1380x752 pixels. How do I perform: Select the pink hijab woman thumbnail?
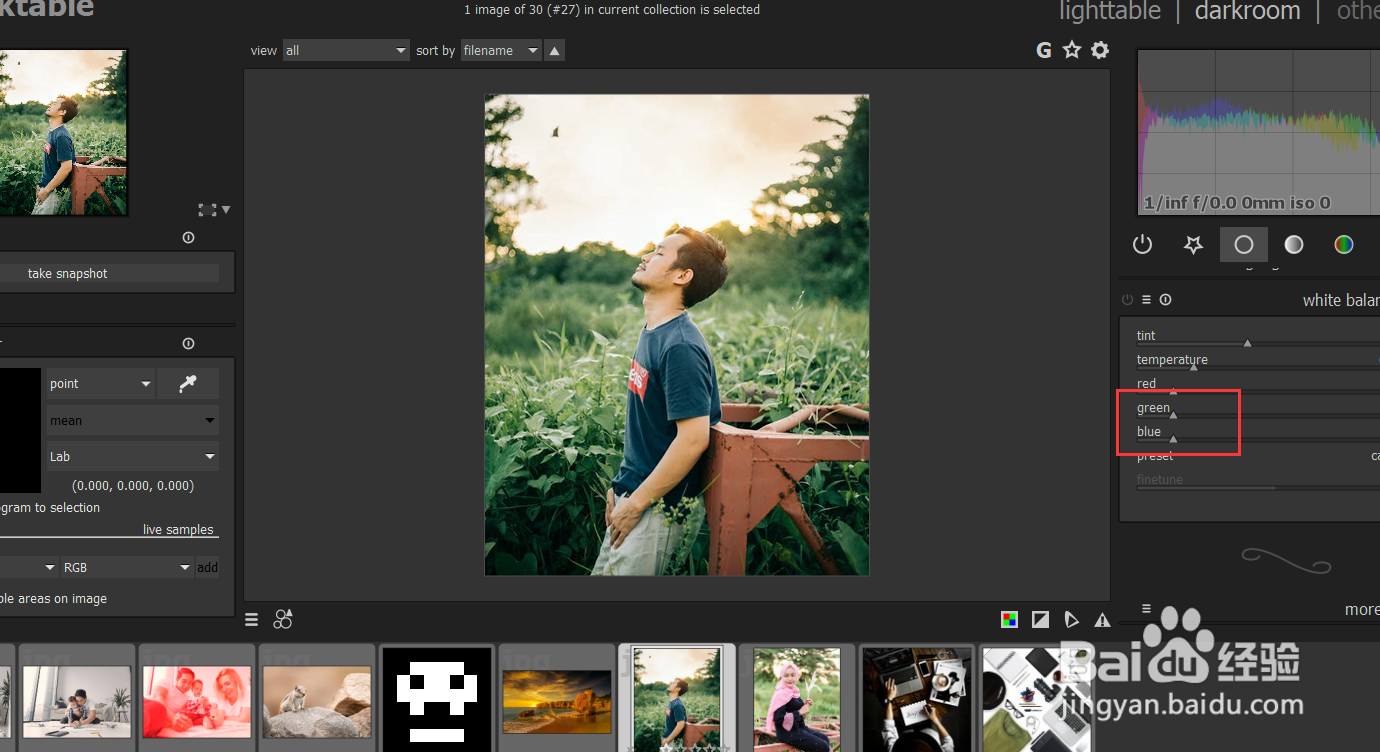click(796, 700)
